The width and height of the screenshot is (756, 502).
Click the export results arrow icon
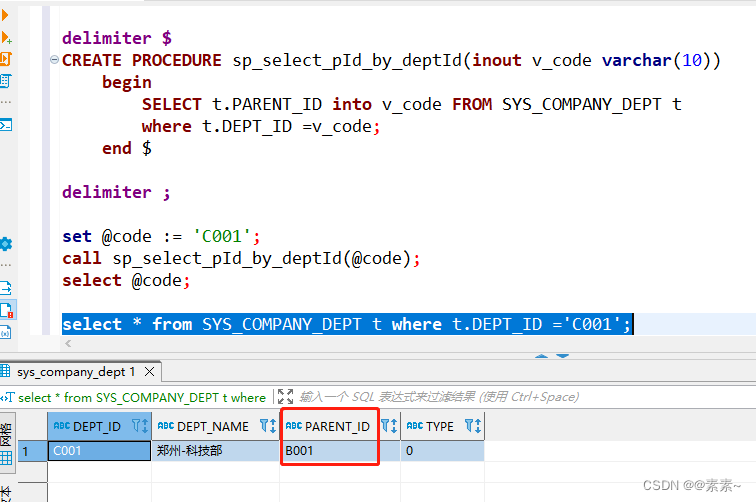6,288
